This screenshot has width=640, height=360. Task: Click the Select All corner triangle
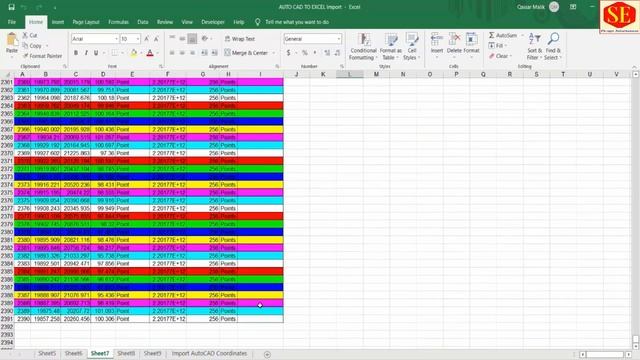[7, 74]
